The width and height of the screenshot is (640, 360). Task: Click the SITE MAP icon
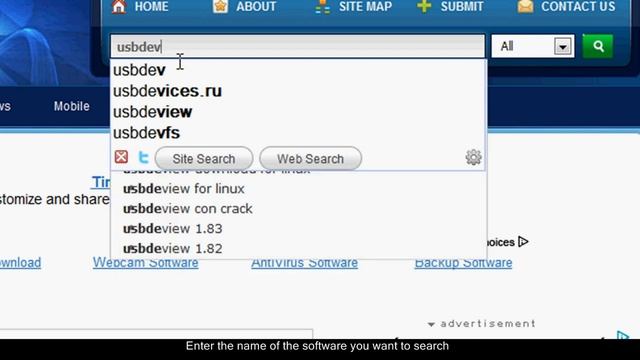point(322,7)
